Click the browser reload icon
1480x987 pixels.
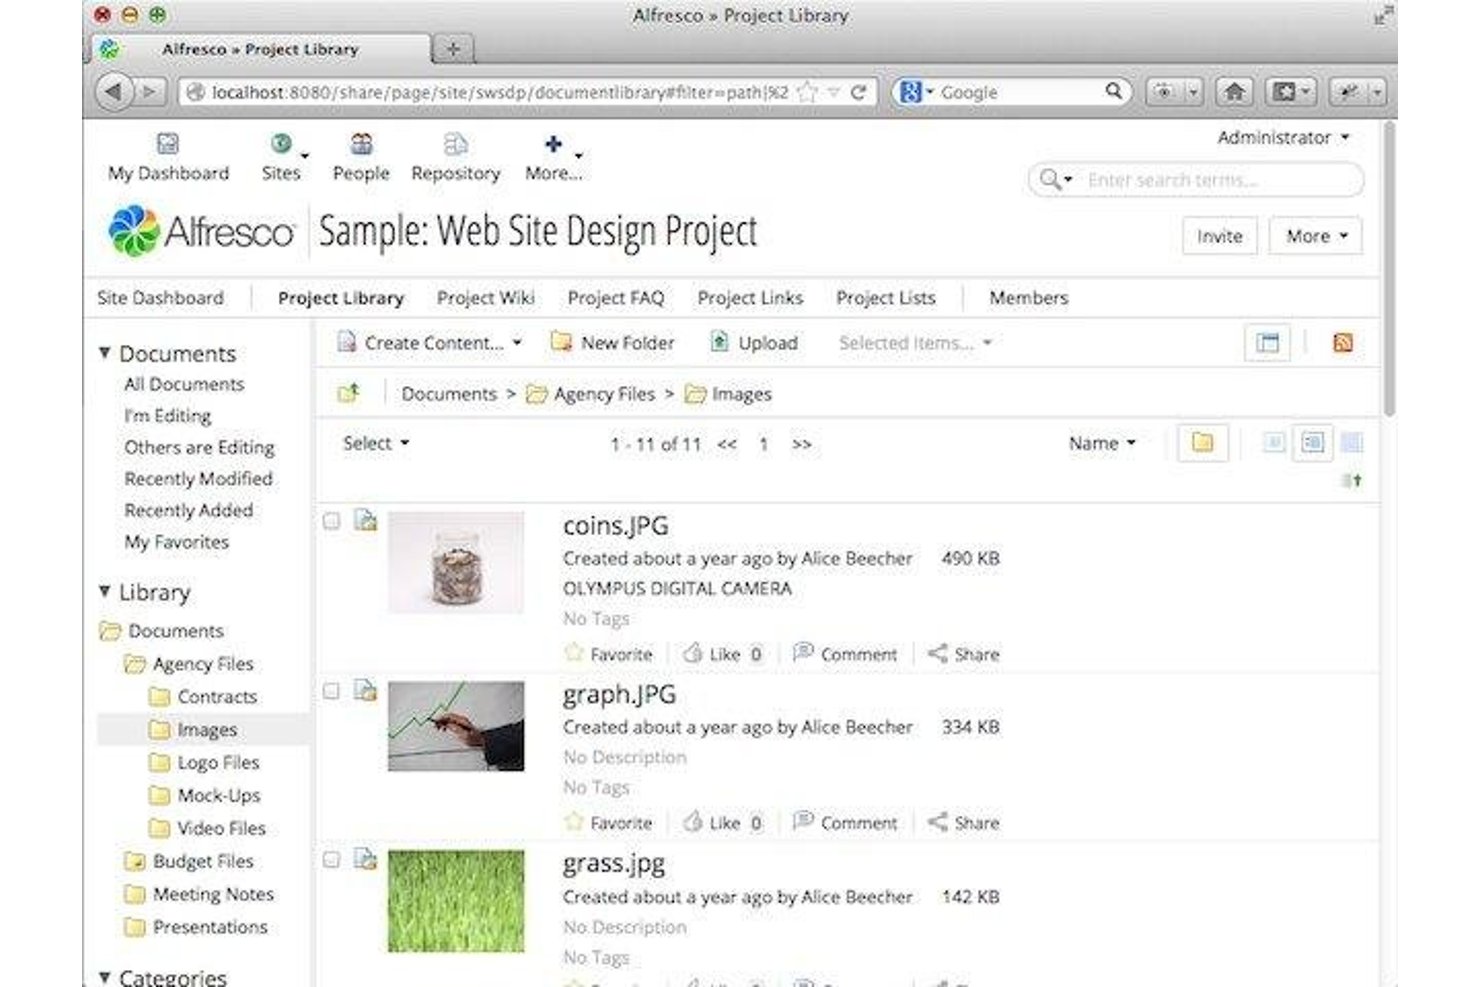point(858,92)
